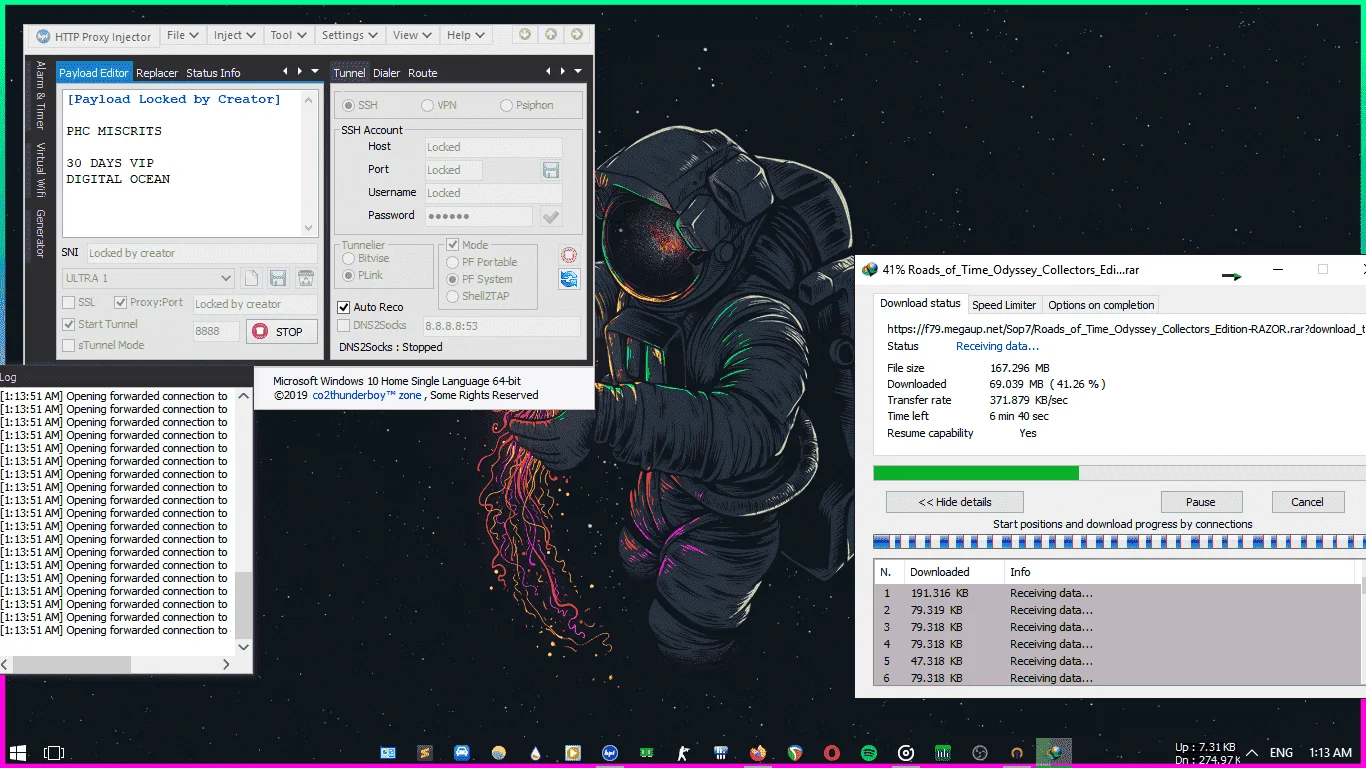Open the Tool dropdown menu
Viewport: 1366px width, 768px height.
(x=289, y=35)
